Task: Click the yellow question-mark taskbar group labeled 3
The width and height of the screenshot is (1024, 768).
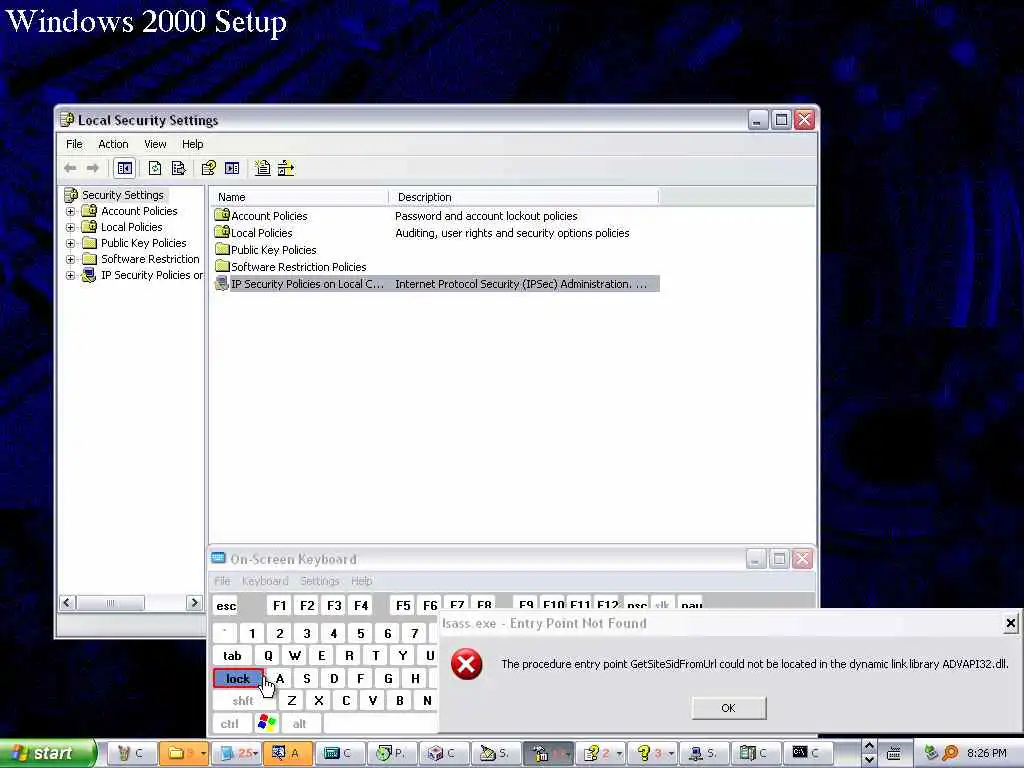Action: pyautogui.click(x=651, y=753)
